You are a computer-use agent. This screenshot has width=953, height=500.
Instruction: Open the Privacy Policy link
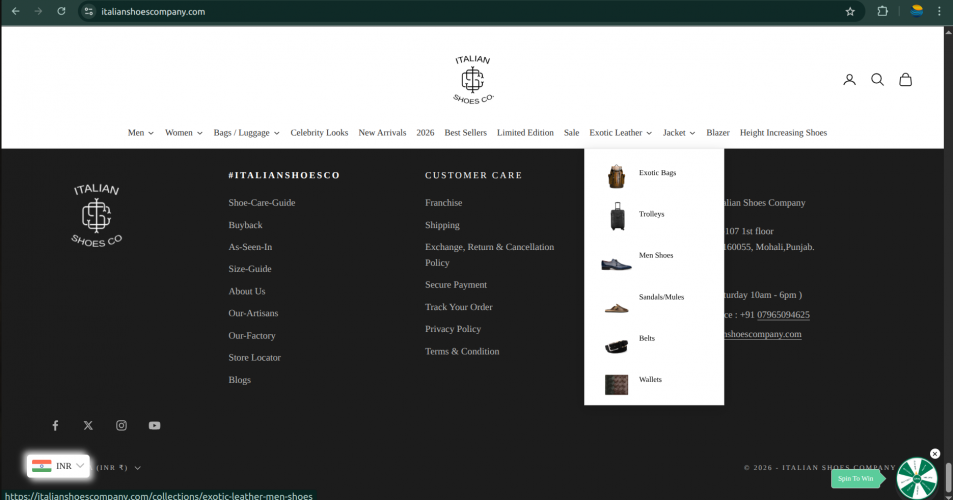tap(453, 329)
